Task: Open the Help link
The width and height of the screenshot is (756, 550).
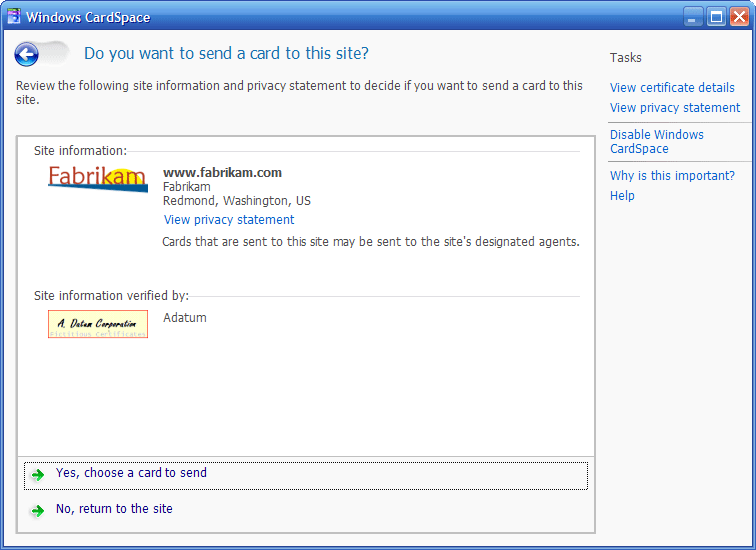Action: click(x=622, y=196)
